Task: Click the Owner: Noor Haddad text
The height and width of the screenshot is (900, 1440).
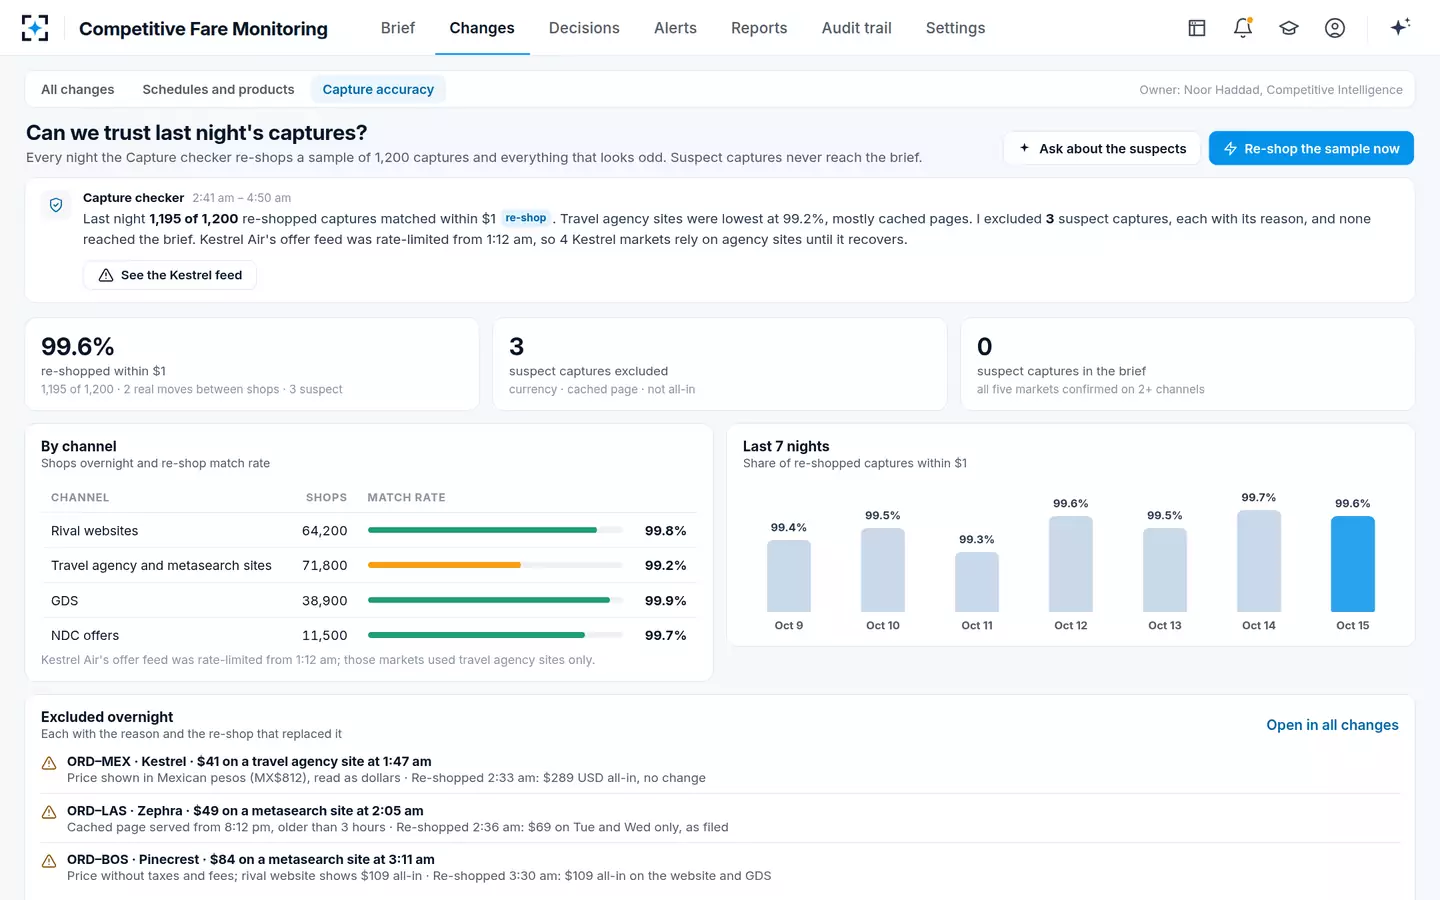Action: (1271, 90)
